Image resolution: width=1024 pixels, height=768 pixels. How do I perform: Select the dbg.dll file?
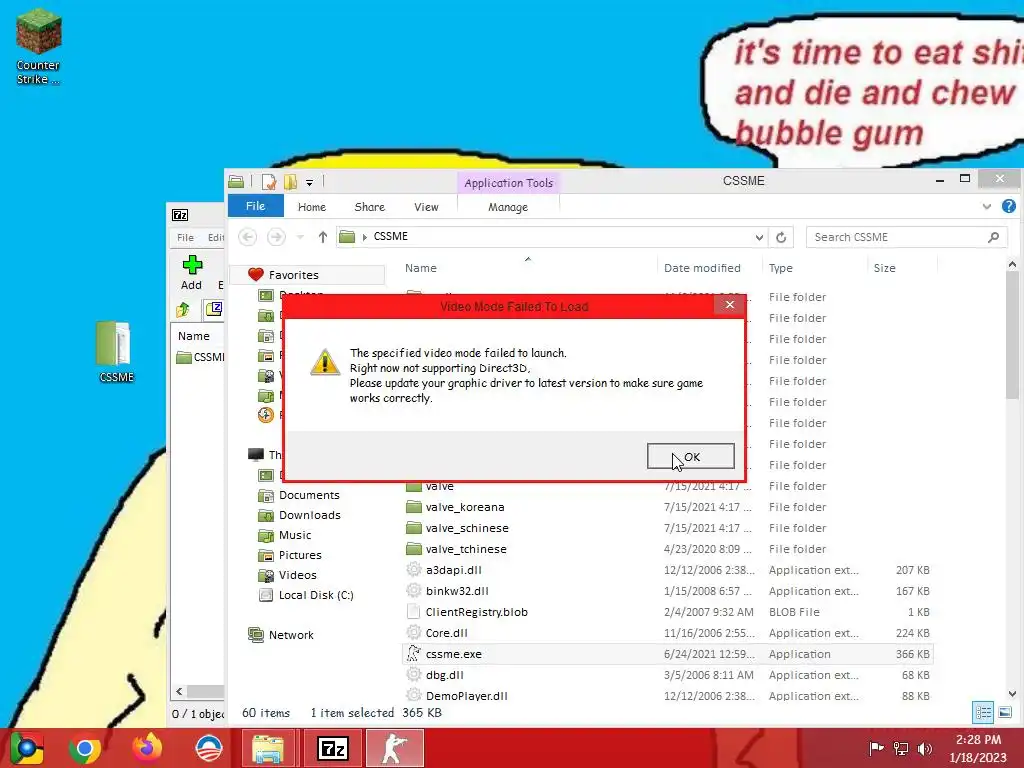444,675
